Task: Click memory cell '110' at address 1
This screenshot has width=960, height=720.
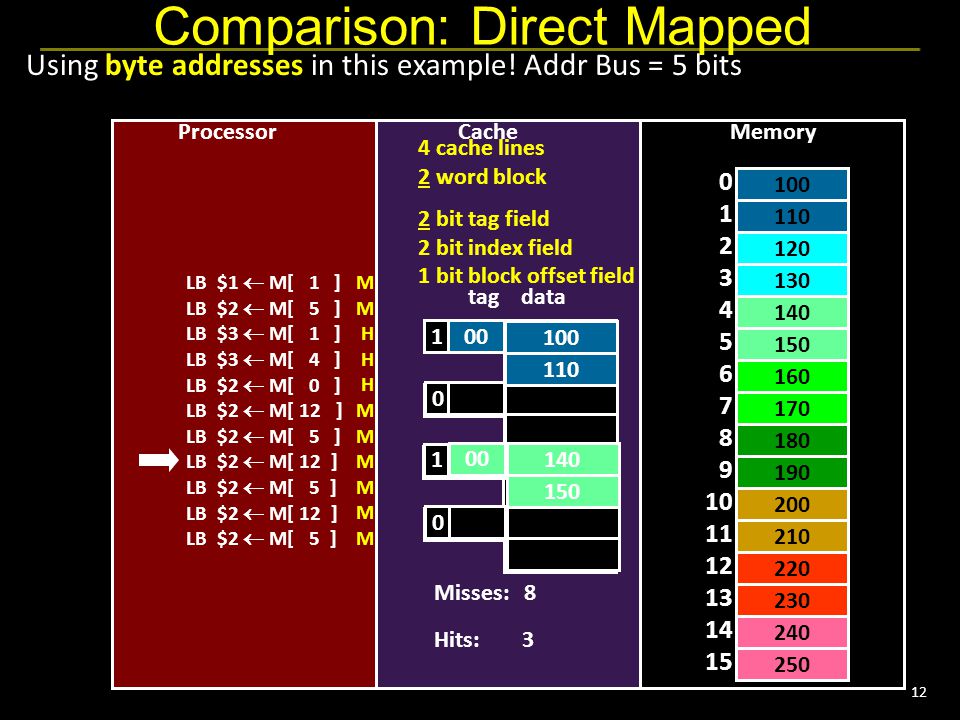Action: click(x=792, y=216)
